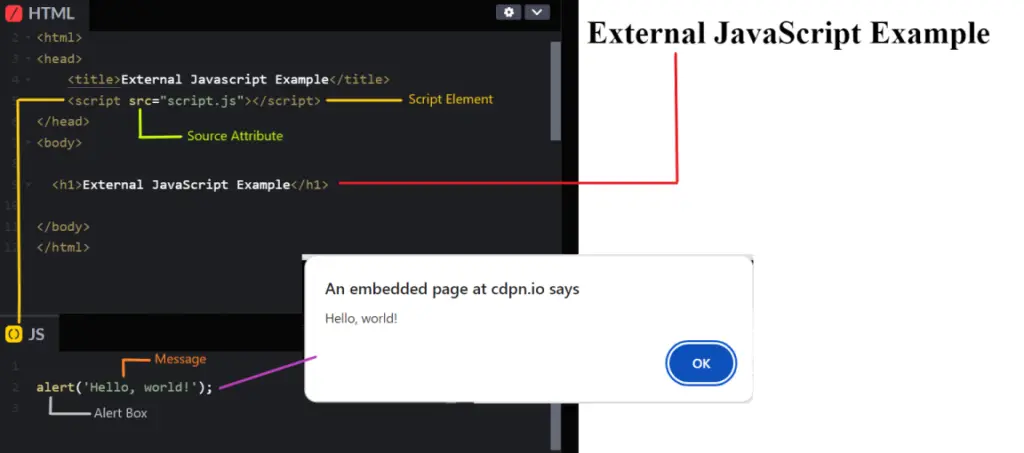Select the JS editor panel title

(x=37, y=334)
